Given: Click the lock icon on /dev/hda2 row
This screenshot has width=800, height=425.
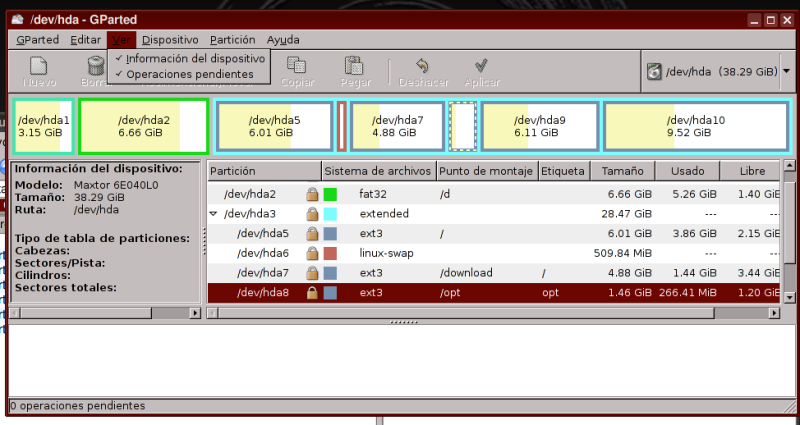Looking at the screenshot, I should [312, 194].
